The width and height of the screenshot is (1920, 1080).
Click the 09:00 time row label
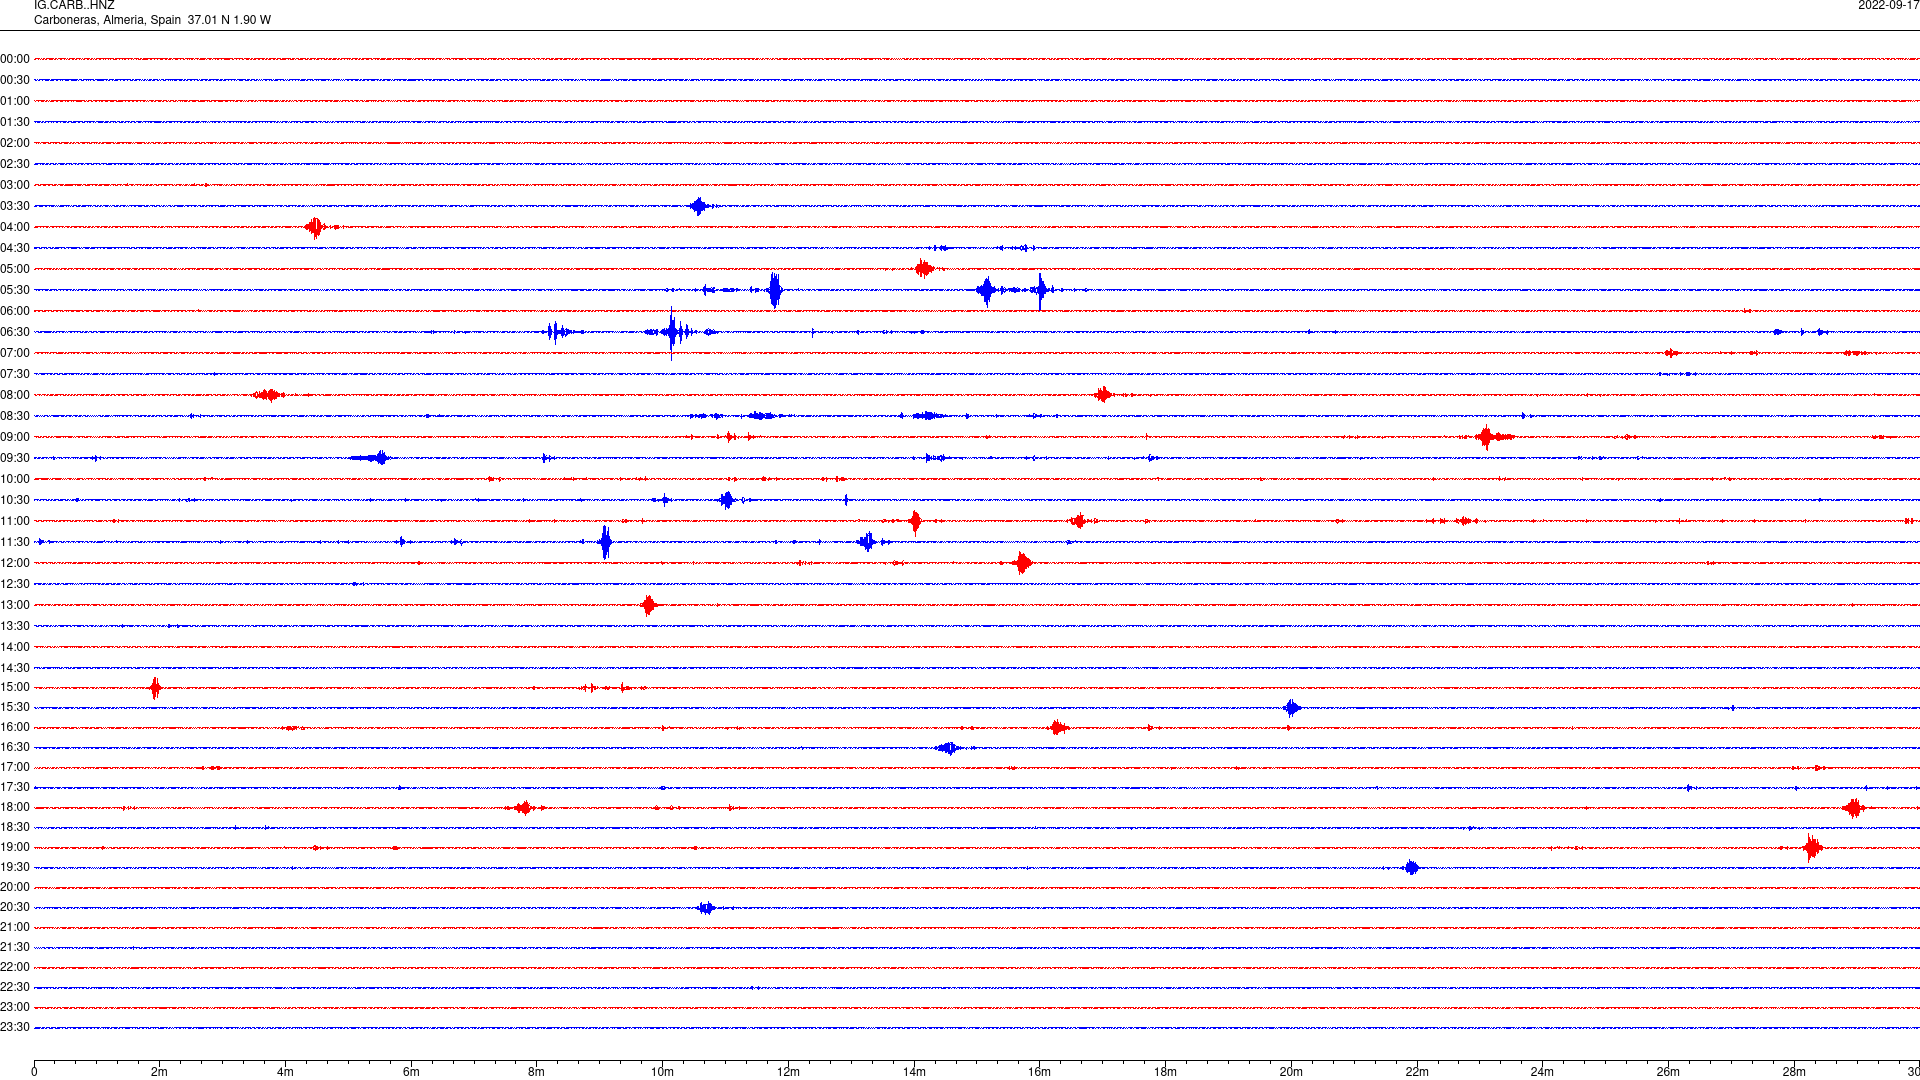point(15,437)
